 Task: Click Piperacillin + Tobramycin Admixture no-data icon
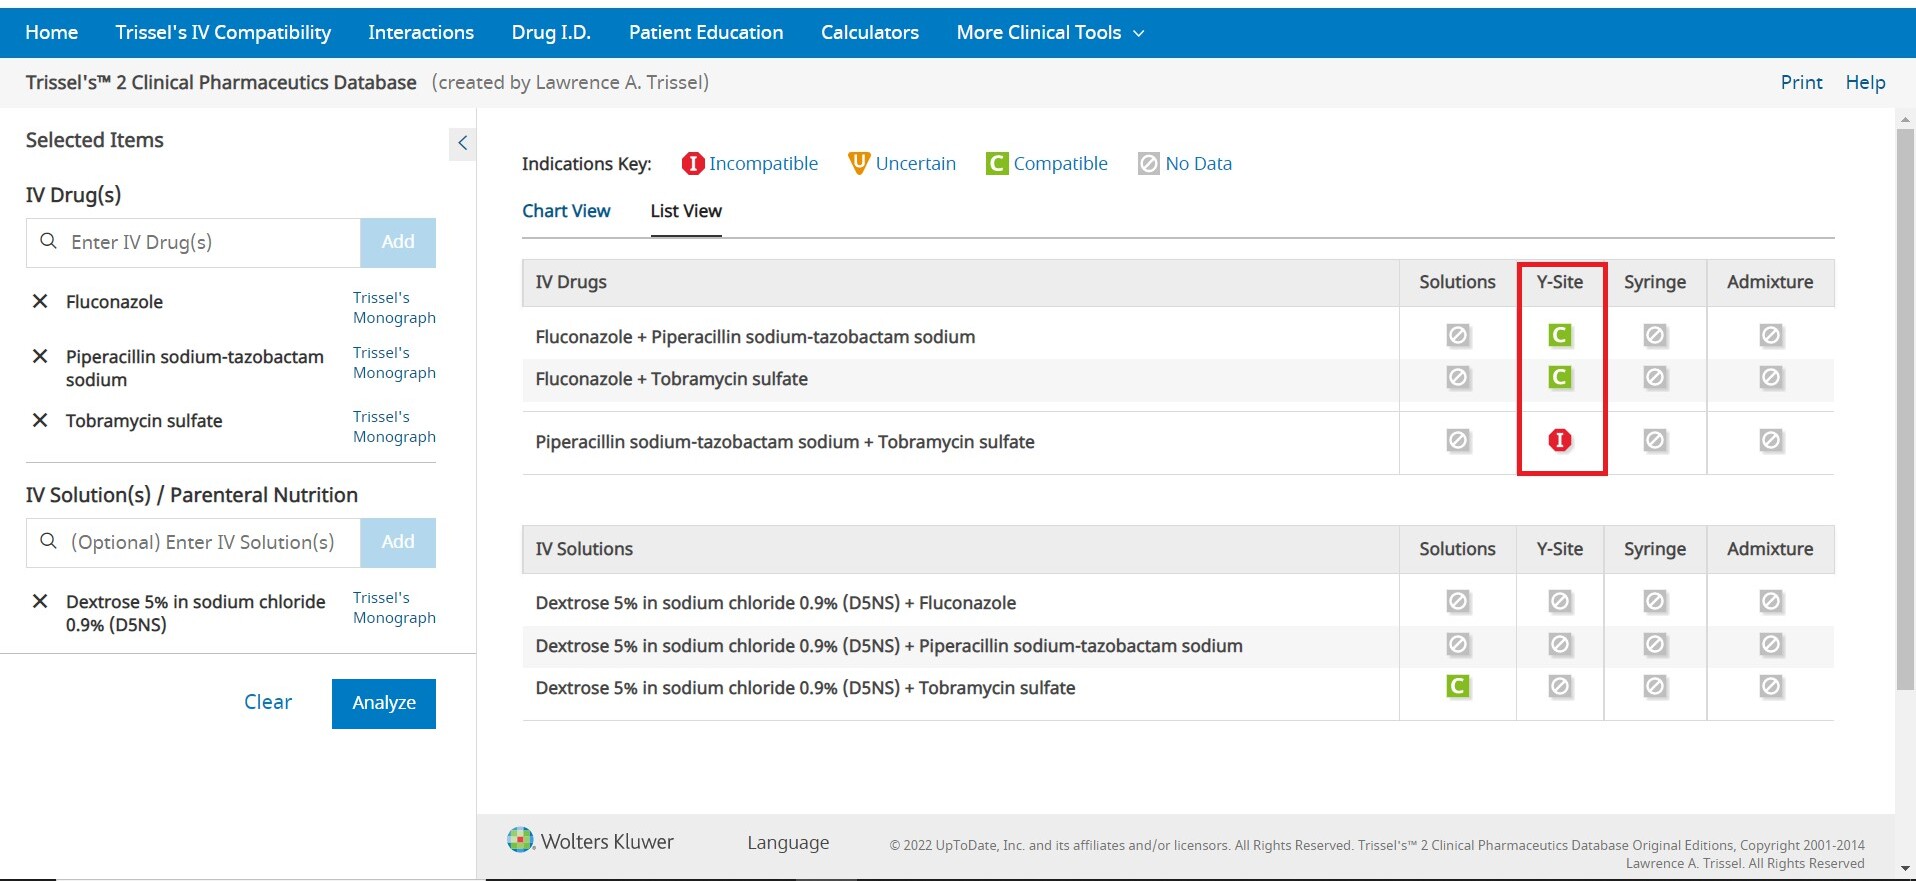[x=1770, y=440]
